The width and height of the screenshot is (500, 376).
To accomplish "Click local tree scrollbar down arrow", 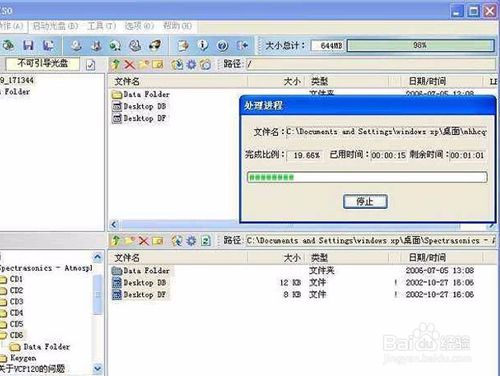I will coord(97,368).
